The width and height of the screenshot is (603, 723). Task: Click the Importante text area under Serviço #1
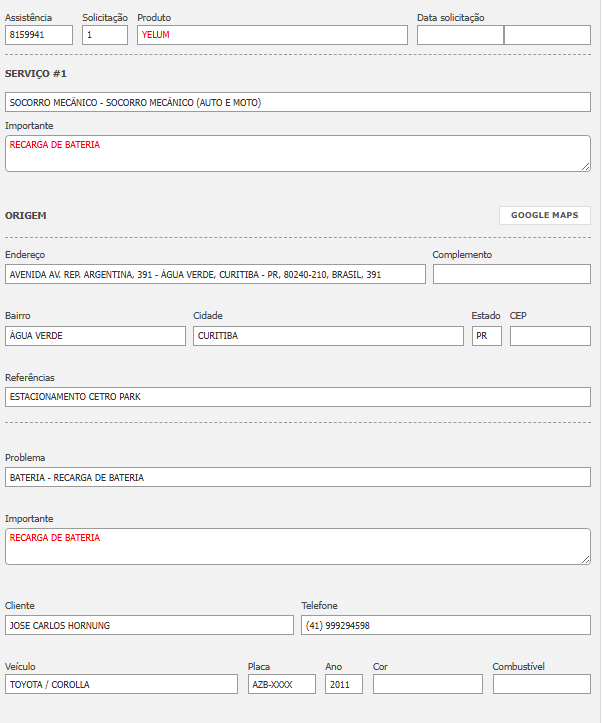[297, 153]
